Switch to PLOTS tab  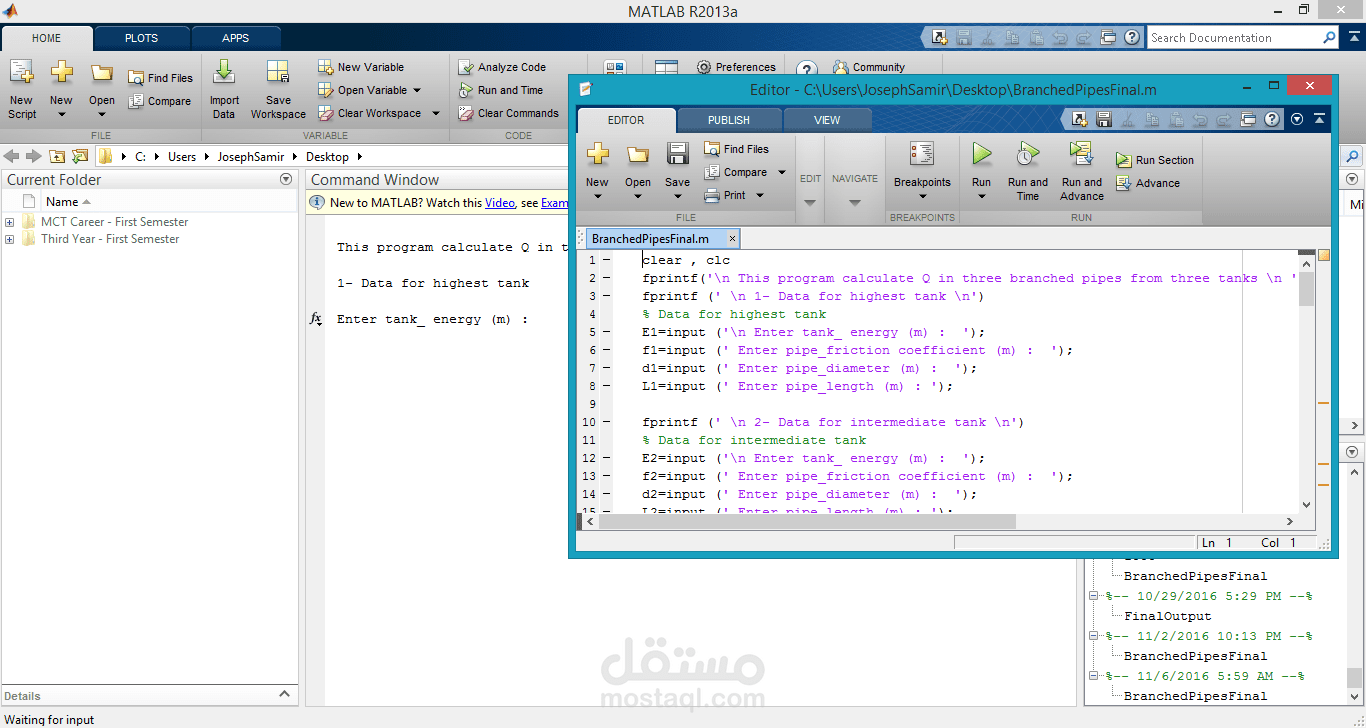click(x=141, y=38)
